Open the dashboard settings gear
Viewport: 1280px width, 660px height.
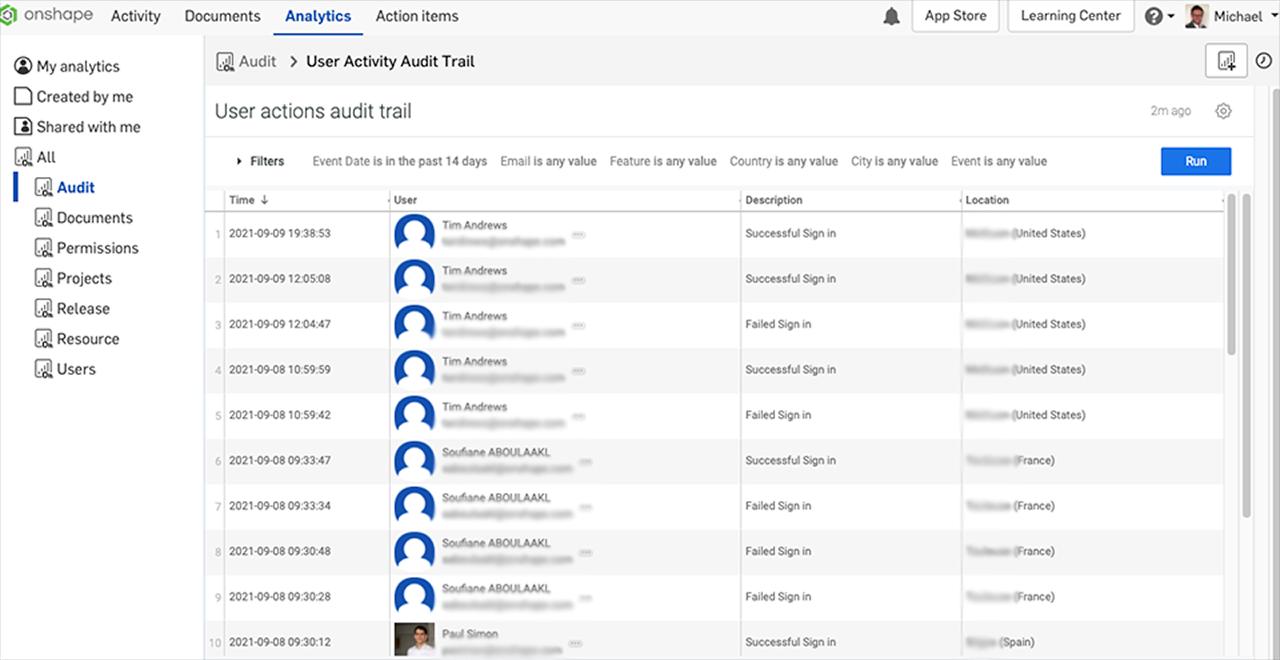pos(1223,111)
